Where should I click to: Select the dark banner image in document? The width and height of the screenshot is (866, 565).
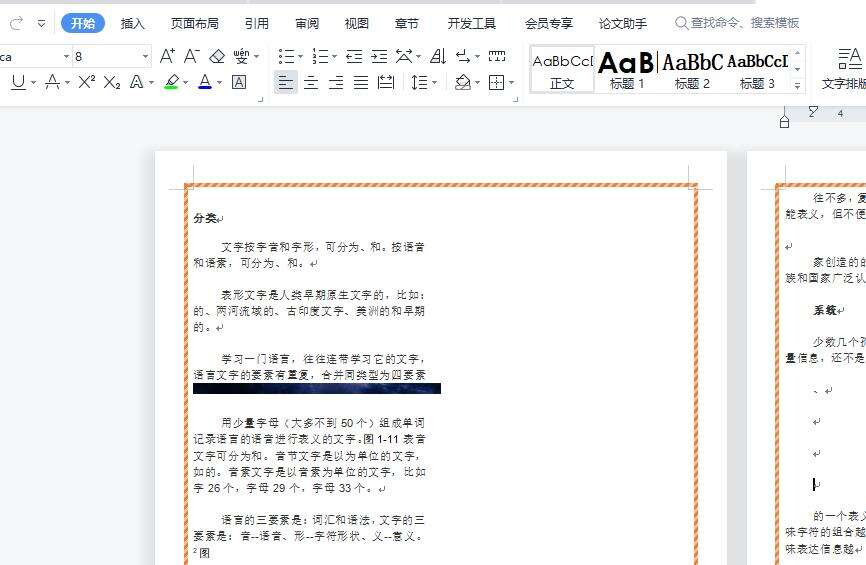coord(317,388)
